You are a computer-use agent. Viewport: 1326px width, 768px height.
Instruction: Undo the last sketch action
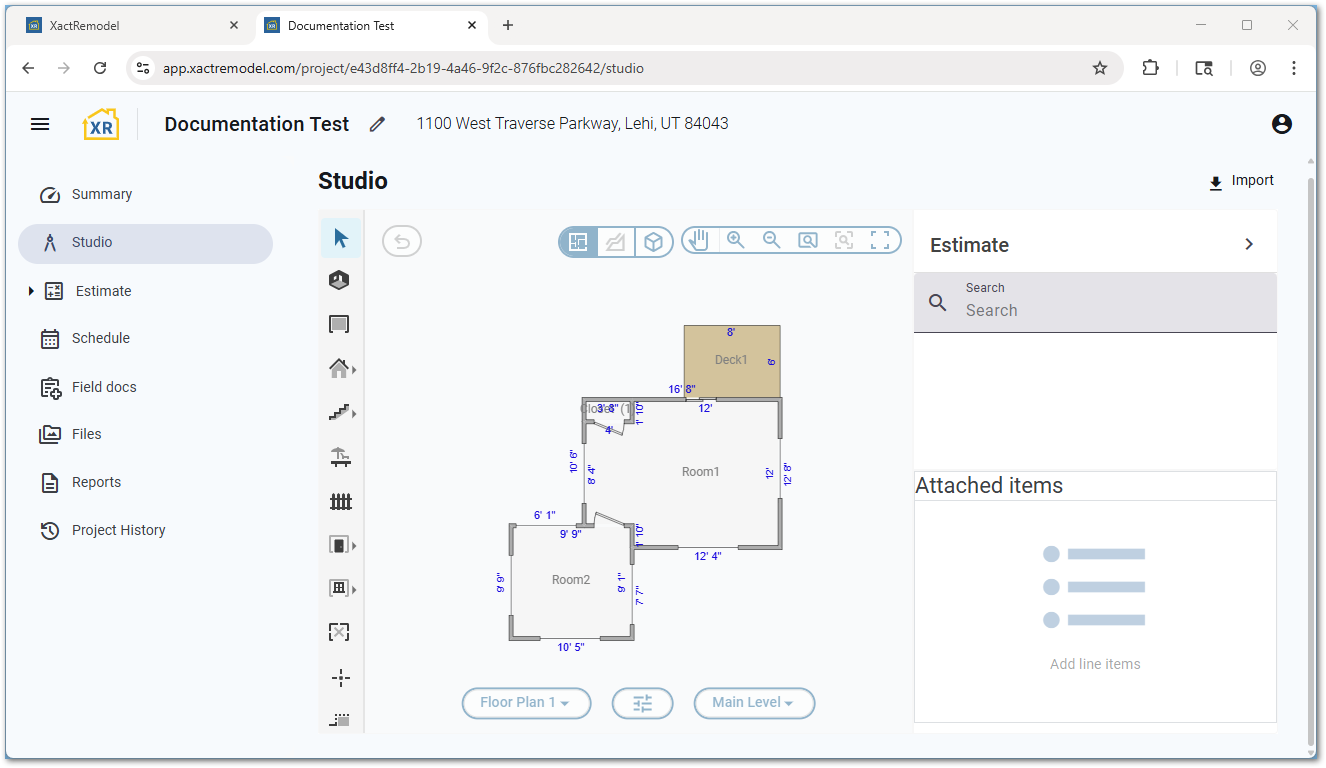402,241
